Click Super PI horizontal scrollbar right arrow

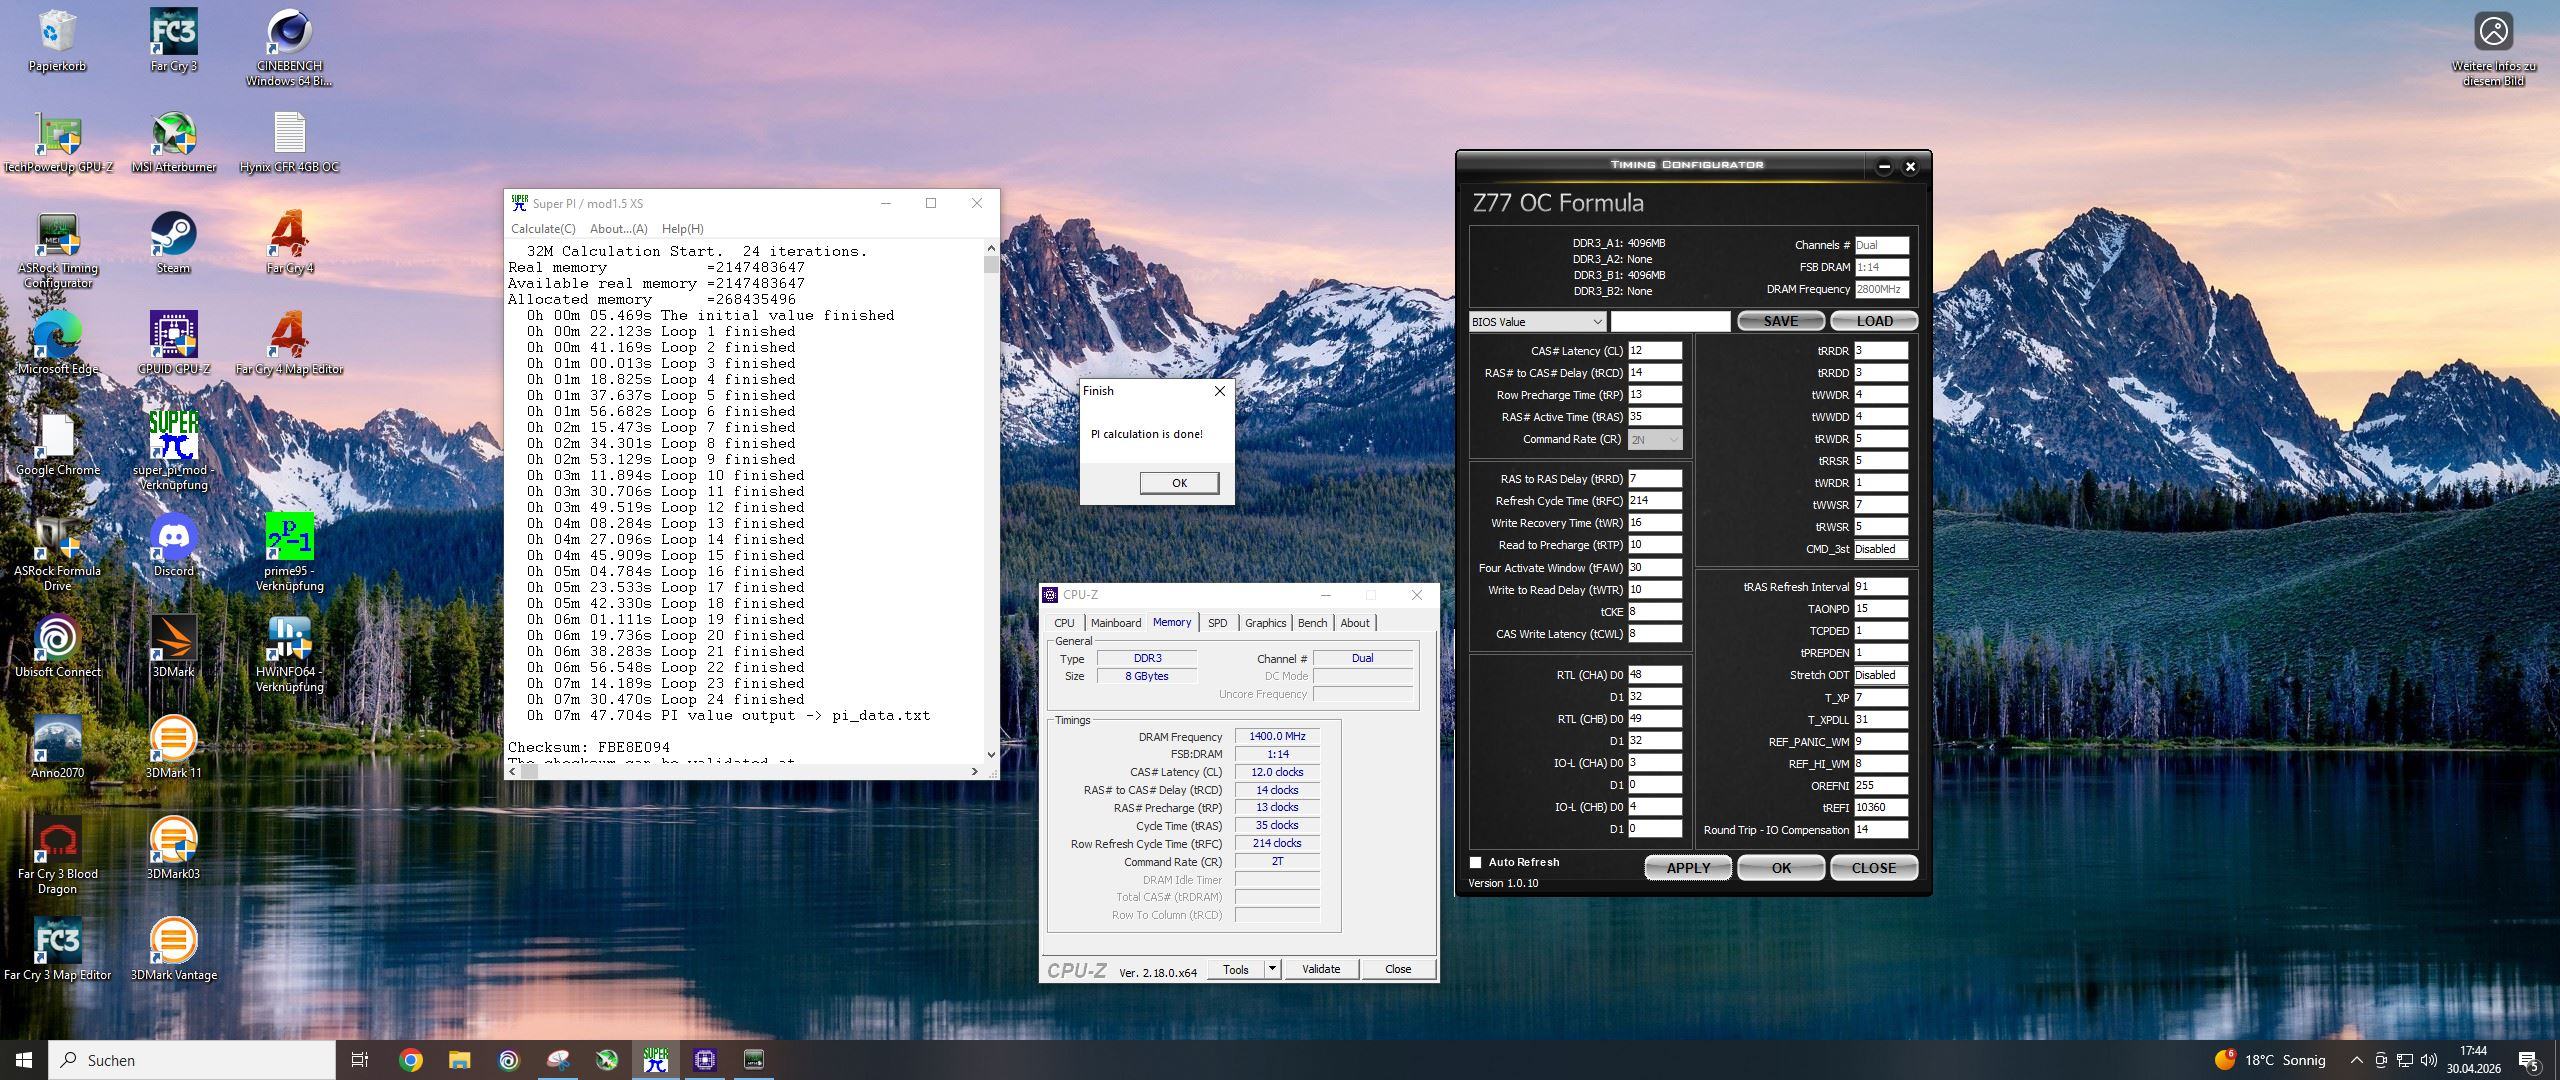(x=975, y=771)
